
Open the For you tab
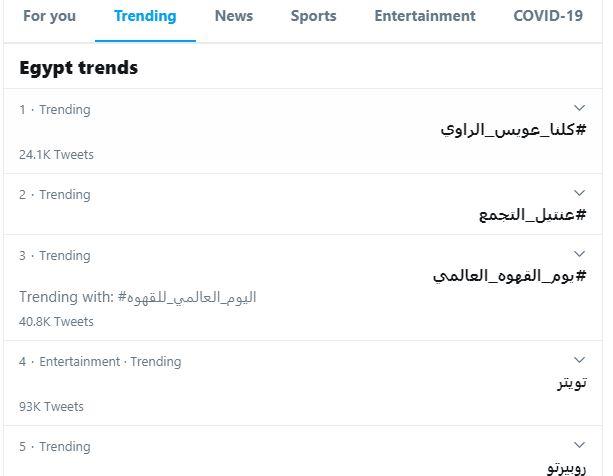pos(48,16)
